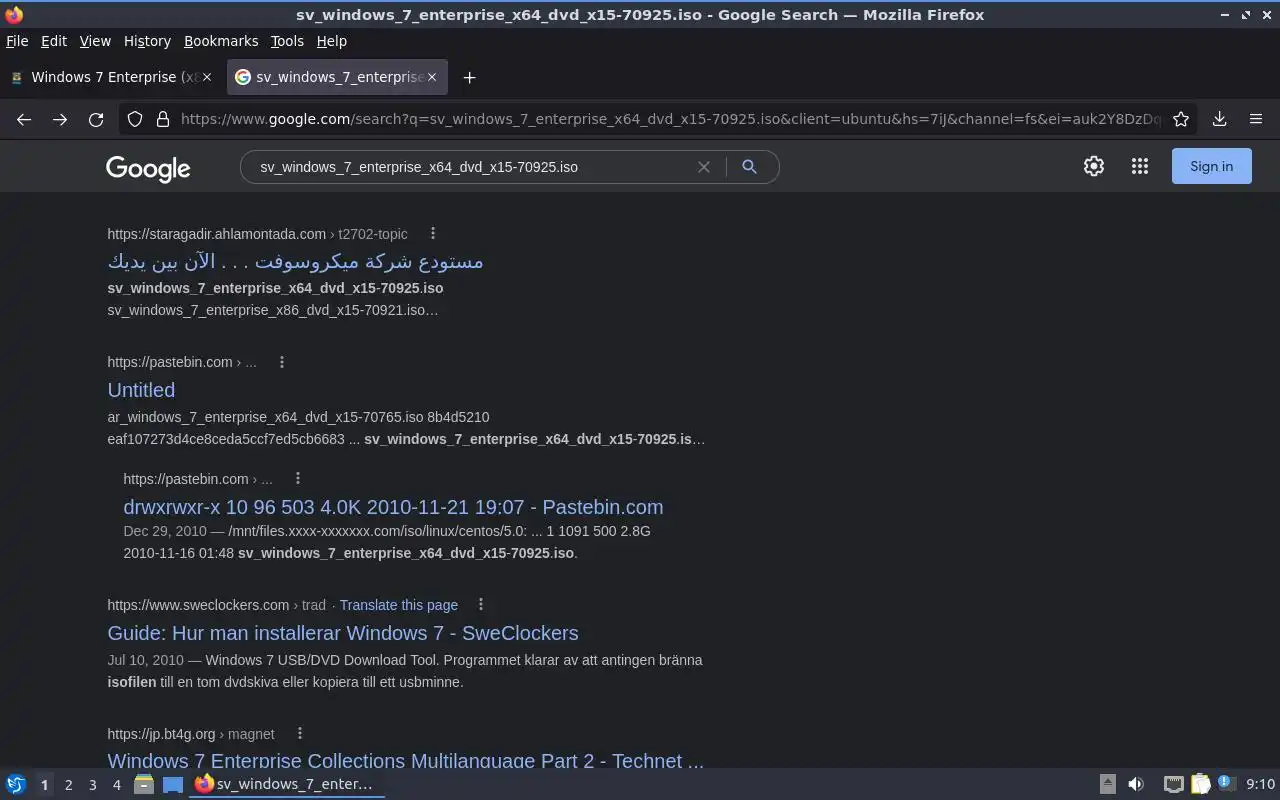Sign in to Google
Image resolution: width=1280 pixels, height=800 pixels.
(x=1211, y=167)
